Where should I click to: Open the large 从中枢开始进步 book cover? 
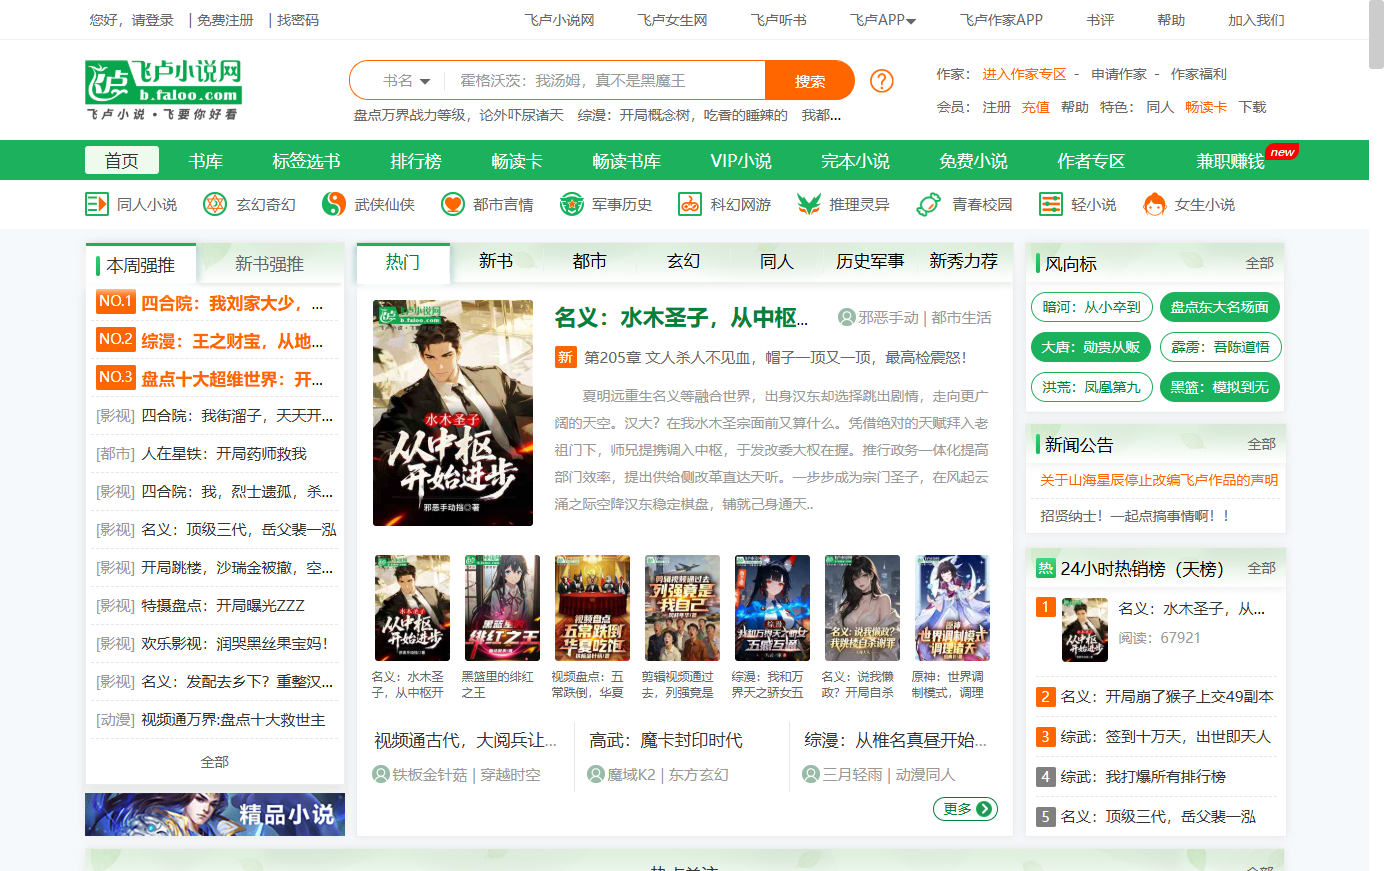tap(453, 413)
